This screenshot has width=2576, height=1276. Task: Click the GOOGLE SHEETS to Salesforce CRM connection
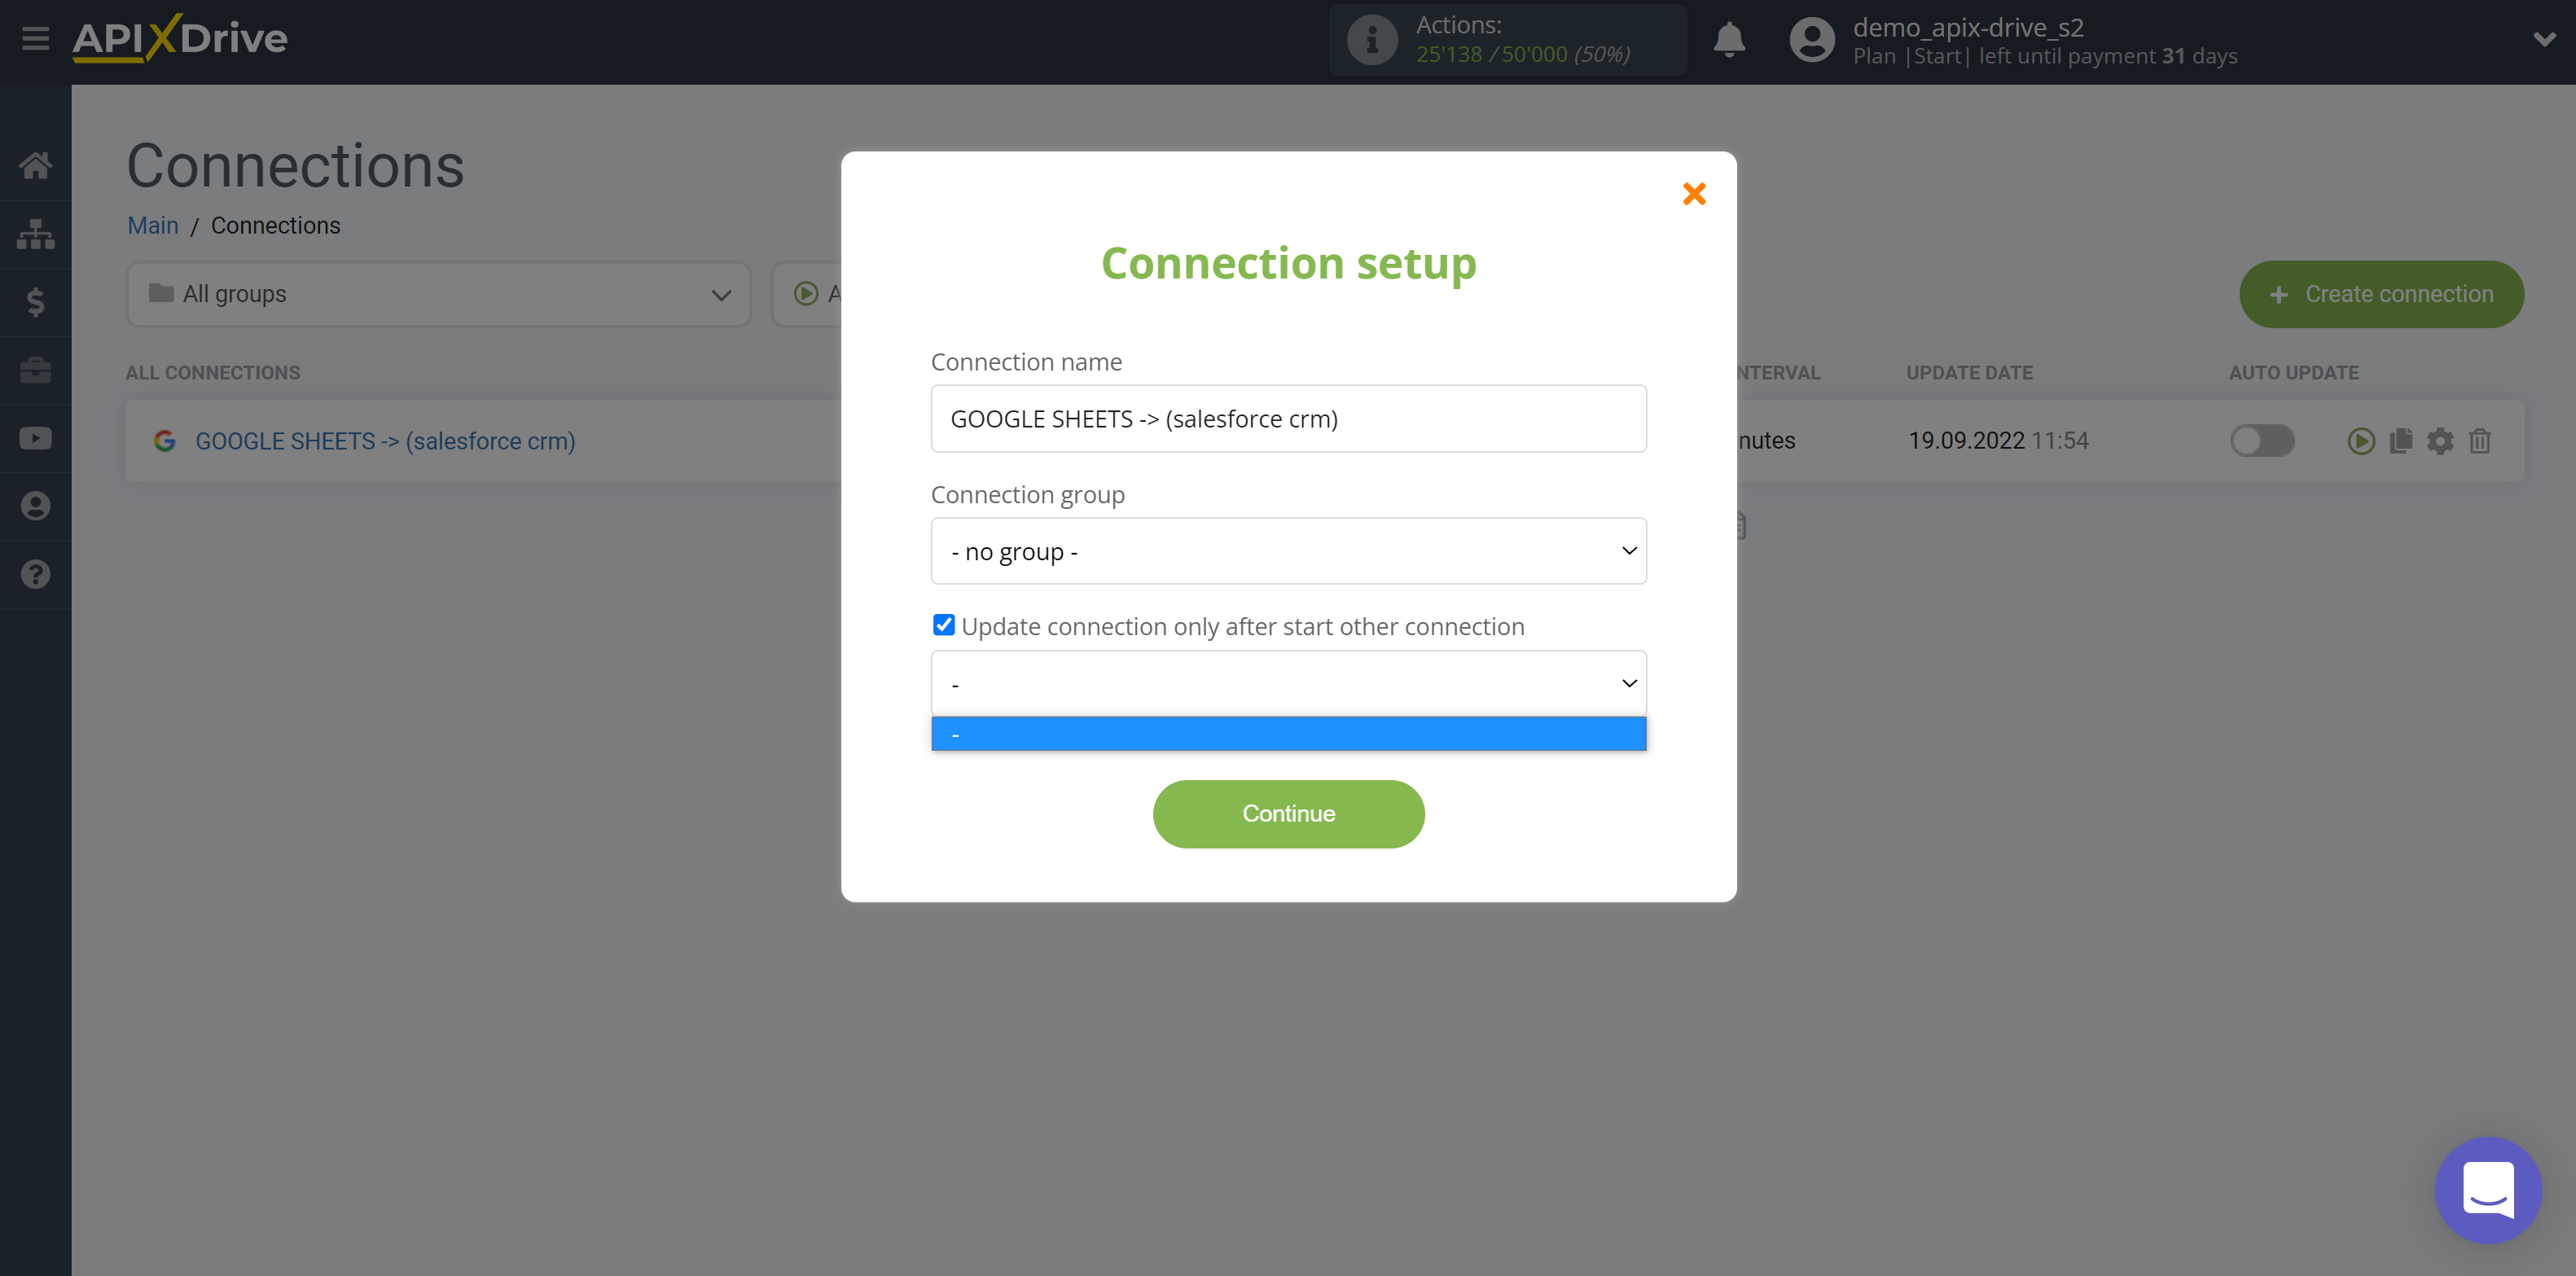[384, 440]
